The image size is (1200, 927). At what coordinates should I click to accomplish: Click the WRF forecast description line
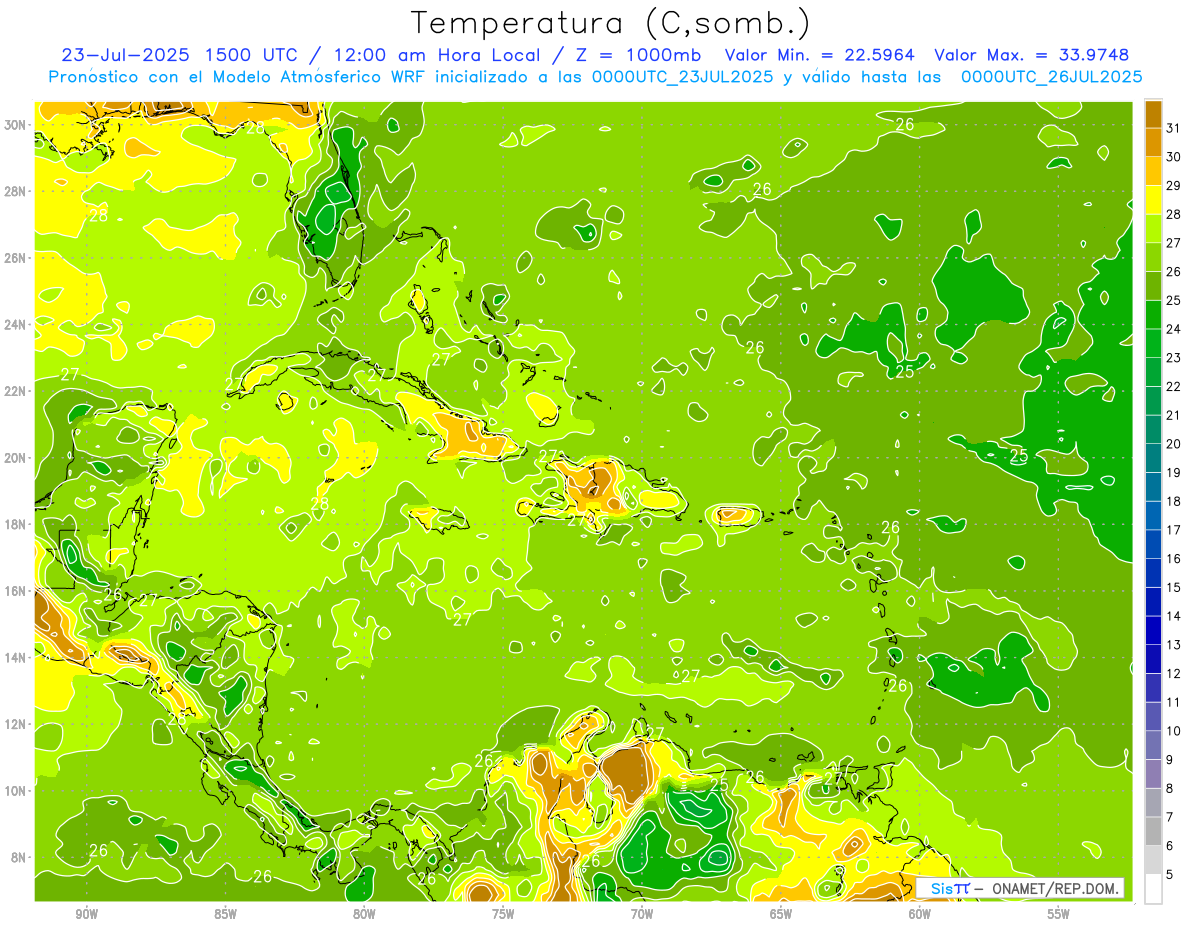click(x=595, y=76)
